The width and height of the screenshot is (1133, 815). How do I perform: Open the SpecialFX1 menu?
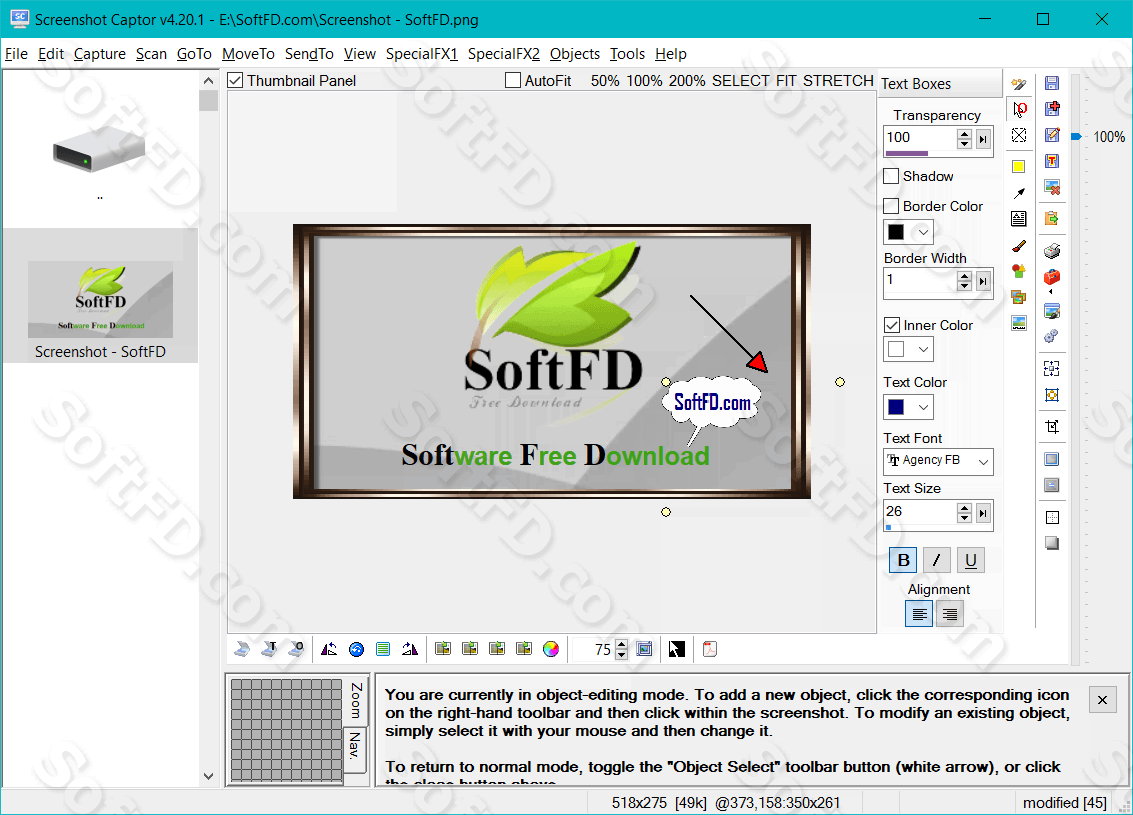click(422, 54)
